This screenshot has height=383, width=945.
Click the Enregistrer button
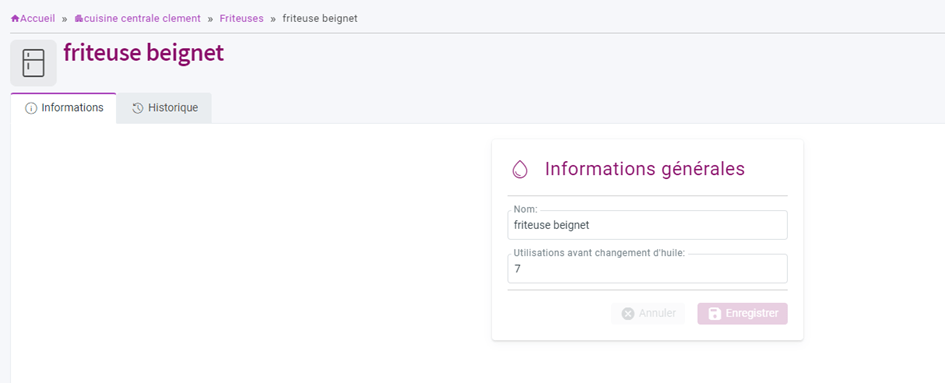(x=742, y=314)
